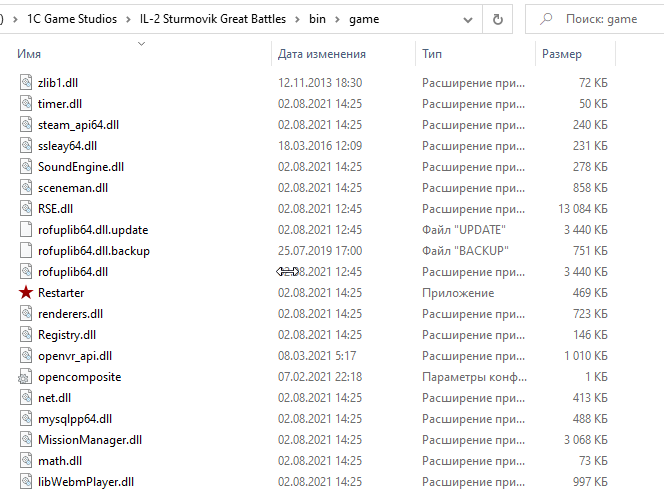Click the rofuplib64.dll file icon
The height and width of the screenshot is (490, 664).
(x=26, y=272)
